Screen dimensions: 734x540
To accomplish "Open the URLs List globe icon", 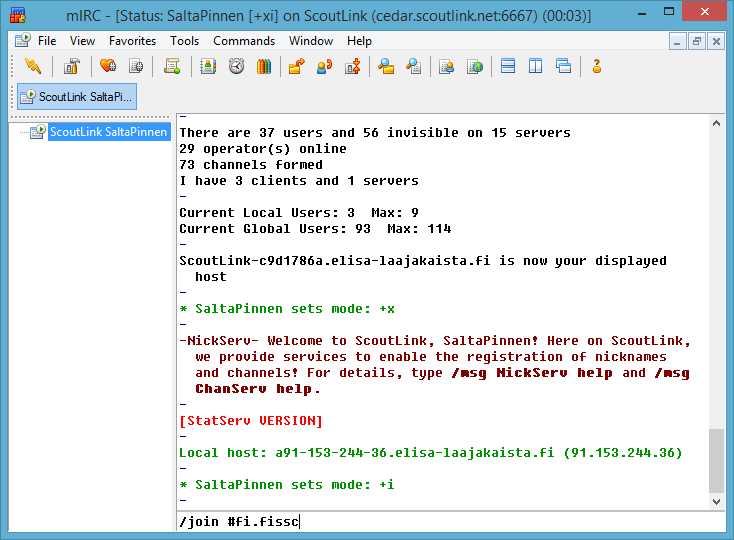I will pyautogui.click(x=475, y=66).
